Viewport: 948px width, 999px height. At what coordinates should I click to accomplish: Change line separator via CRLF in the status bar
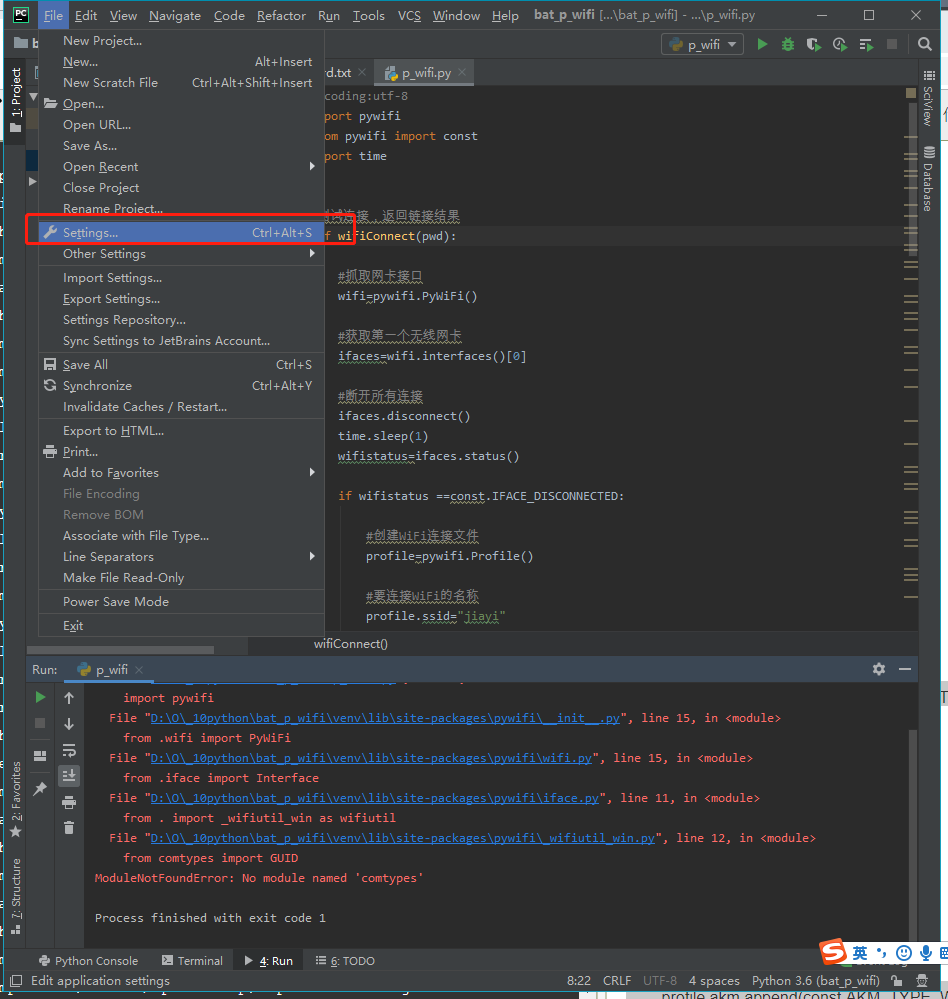(x=617, y=981)
